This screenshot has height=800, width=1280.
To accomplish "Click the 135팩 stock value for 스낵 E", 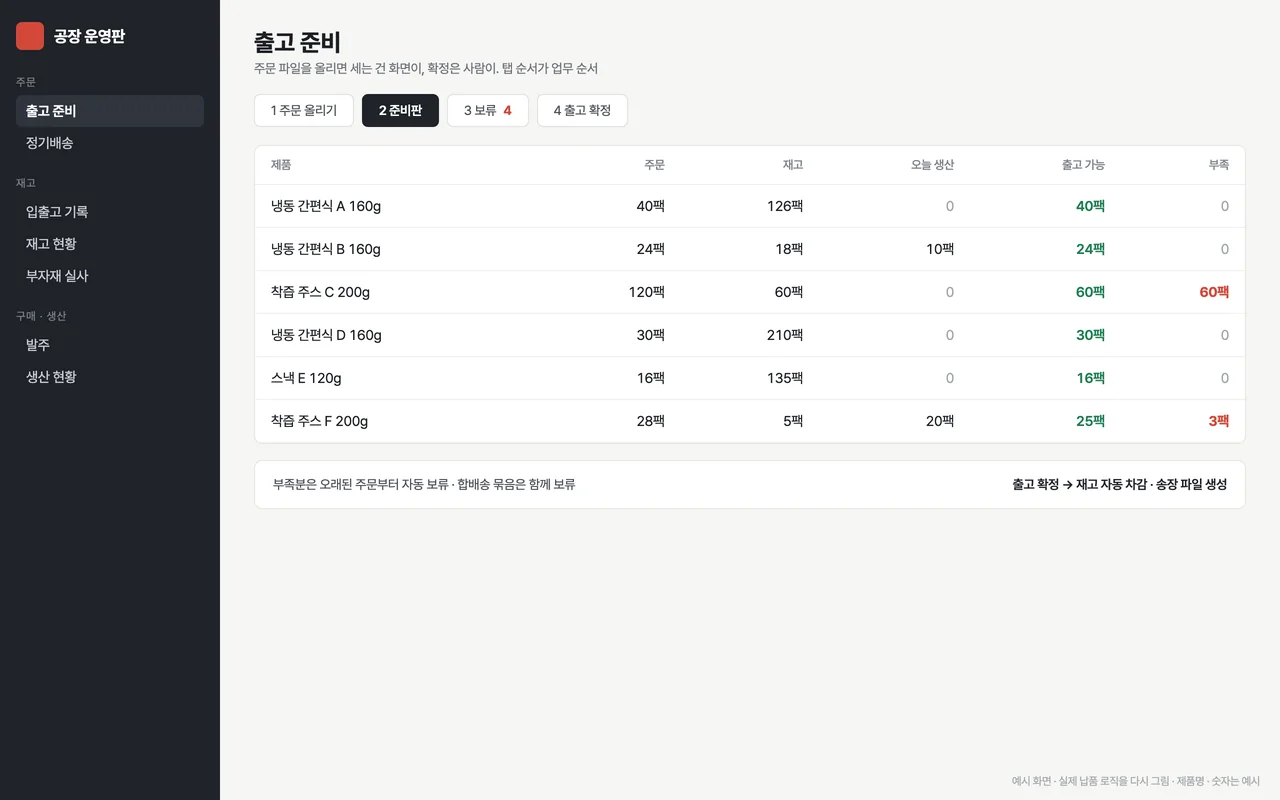I will click(x=785, y=378).
